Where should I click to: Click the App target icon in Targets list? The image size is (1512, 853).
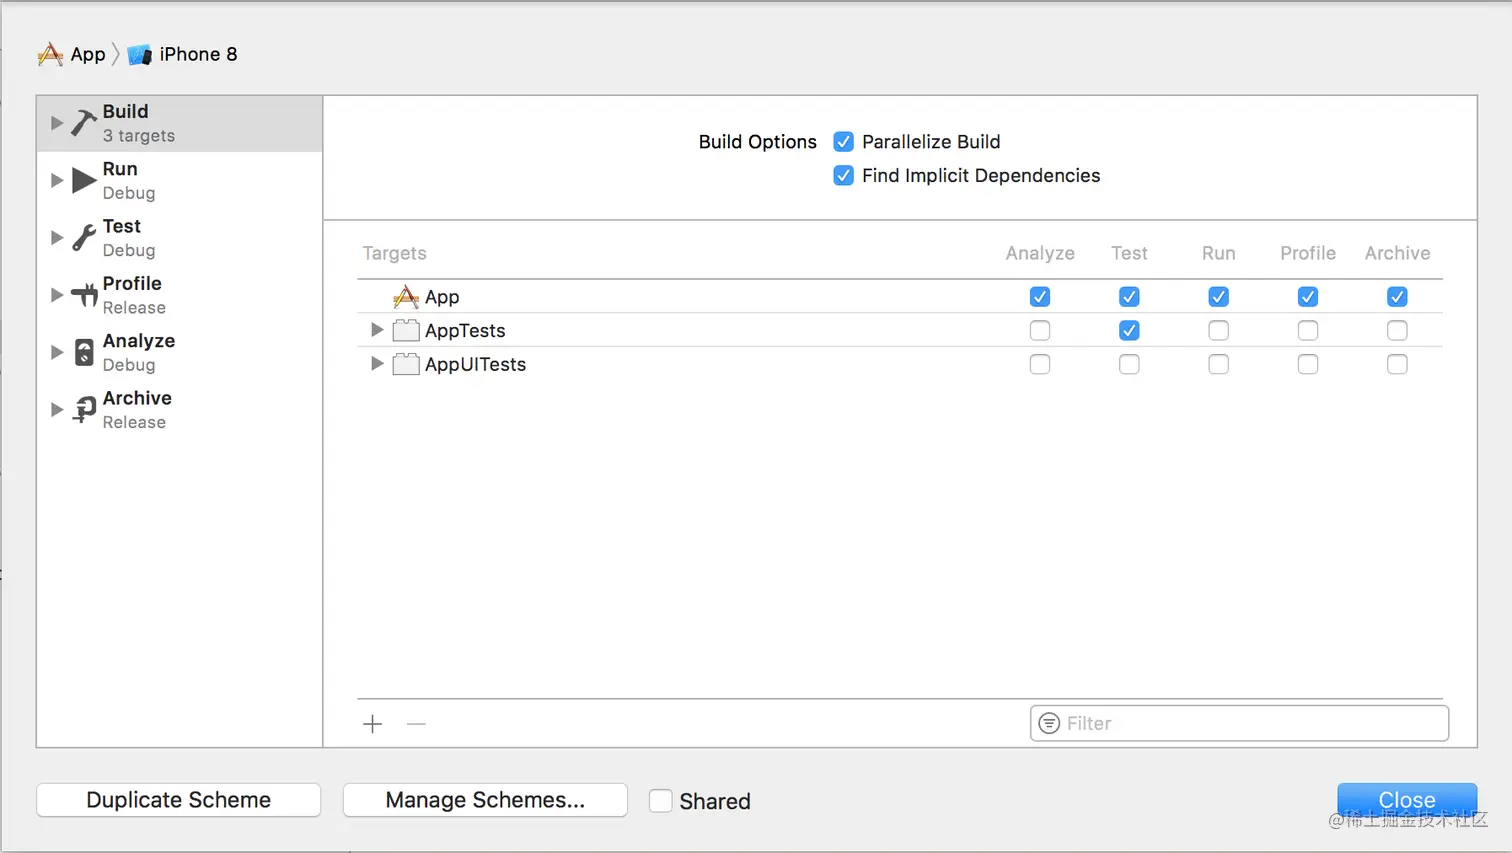(405, 297)
